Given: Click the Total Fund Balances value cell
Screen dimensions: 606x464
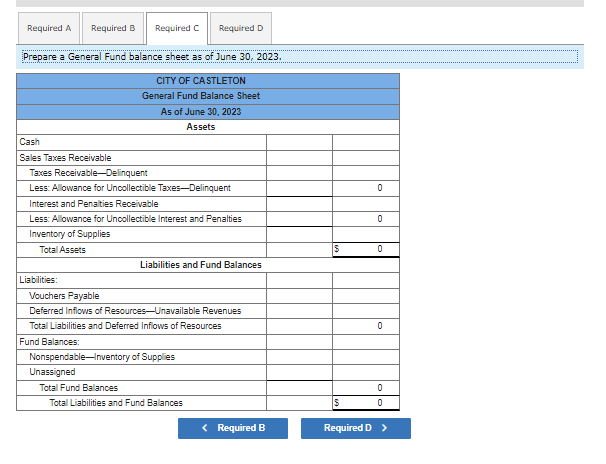Looking at the screenshot, I should coord(366,388).
